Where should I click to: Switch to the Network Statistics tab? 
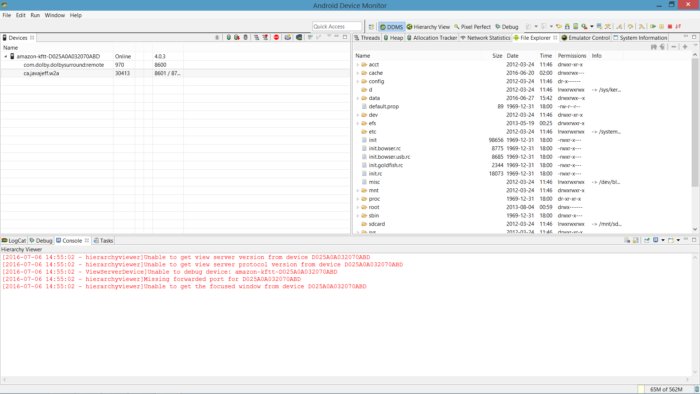485,38
